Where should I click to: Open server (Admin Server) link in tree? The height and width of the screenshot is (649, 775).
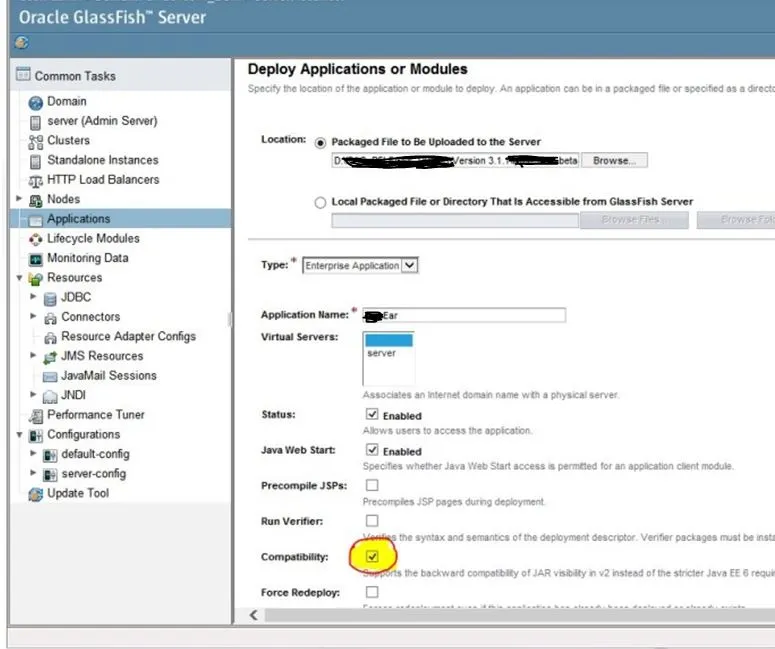tap(102, 121)
